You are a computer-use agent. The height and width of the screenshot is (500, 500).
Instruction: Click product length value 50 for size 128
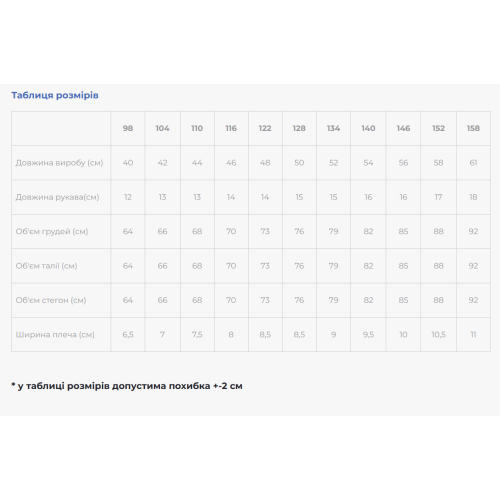(299, 163)
